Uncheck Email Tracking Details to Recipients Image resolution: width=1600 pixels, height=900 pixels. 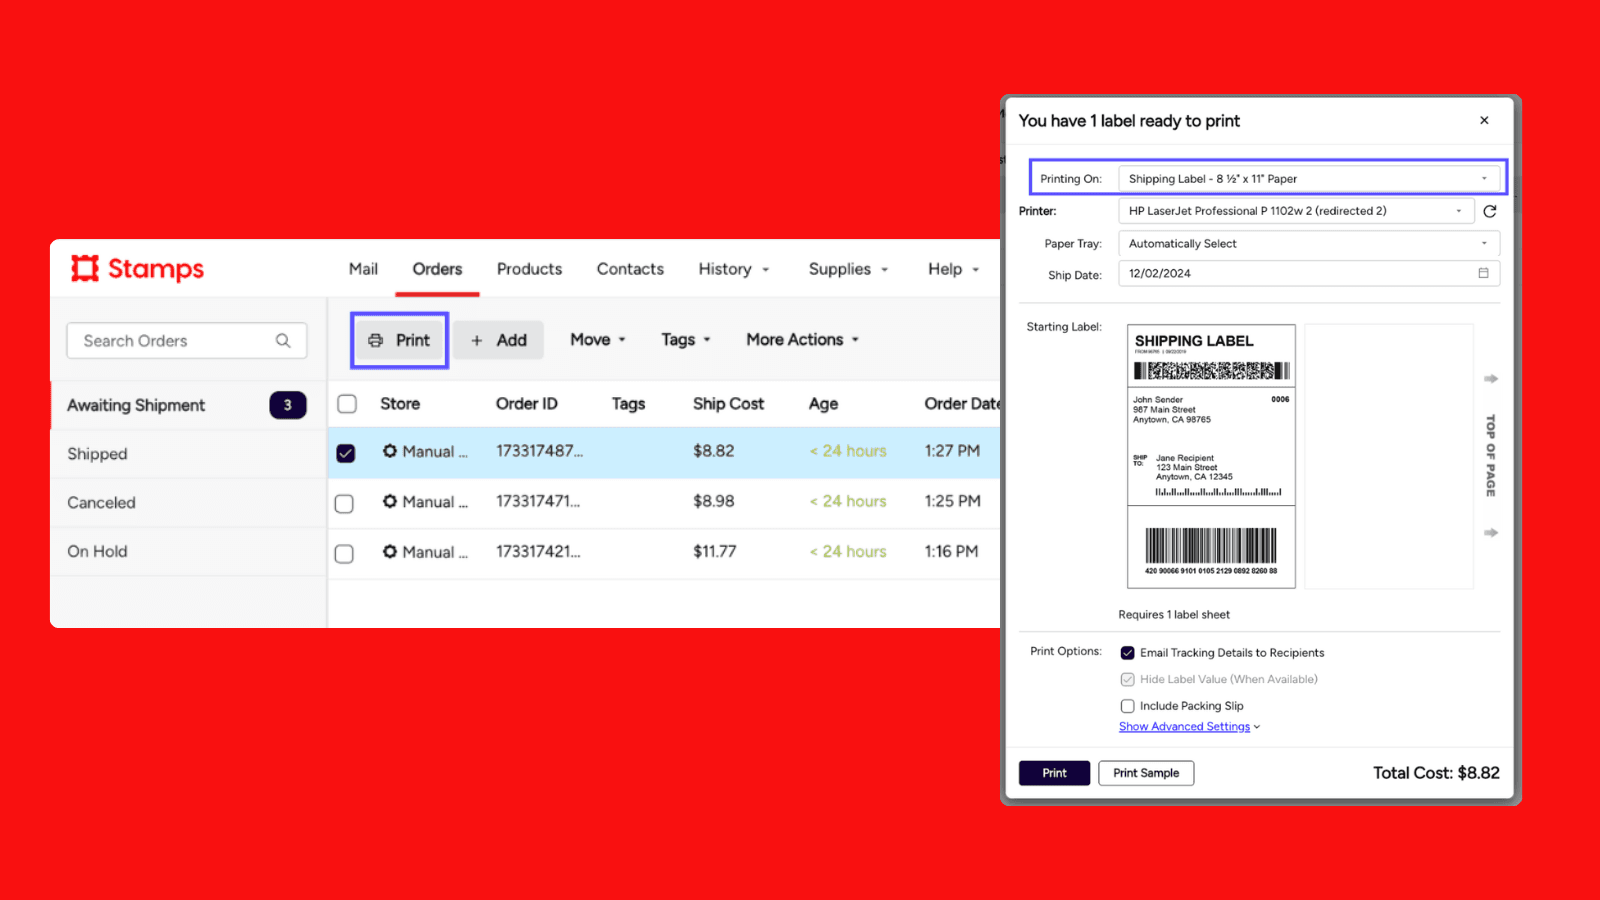tap(1127, 652)
